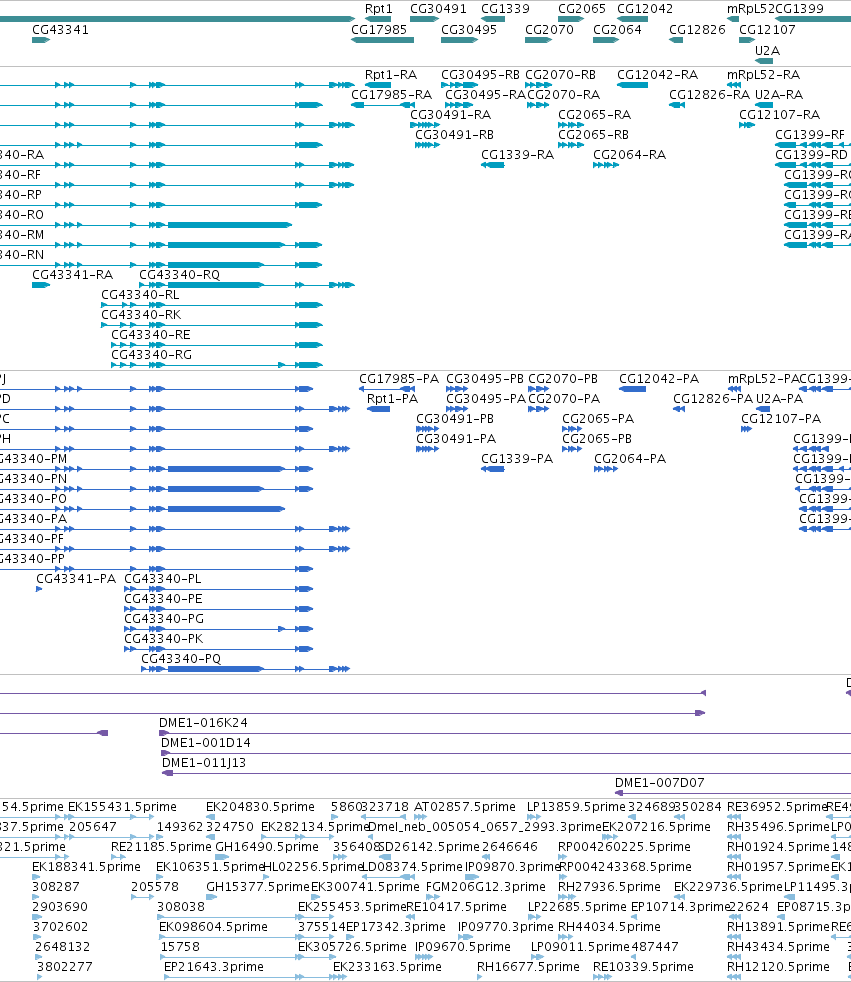Click EST RP004260225.5prime
This screenshot has height=982, width=851.
click(x=624, y=847)
